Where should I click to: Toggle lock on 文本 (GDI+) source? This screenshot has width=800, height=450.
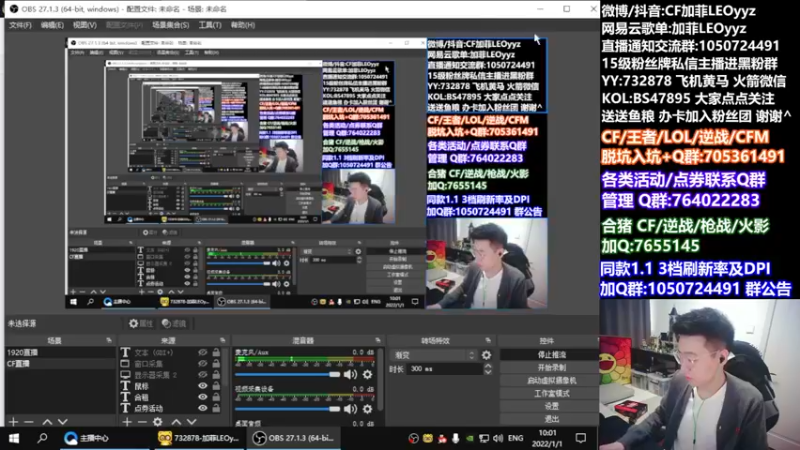[x=216, y=352]
